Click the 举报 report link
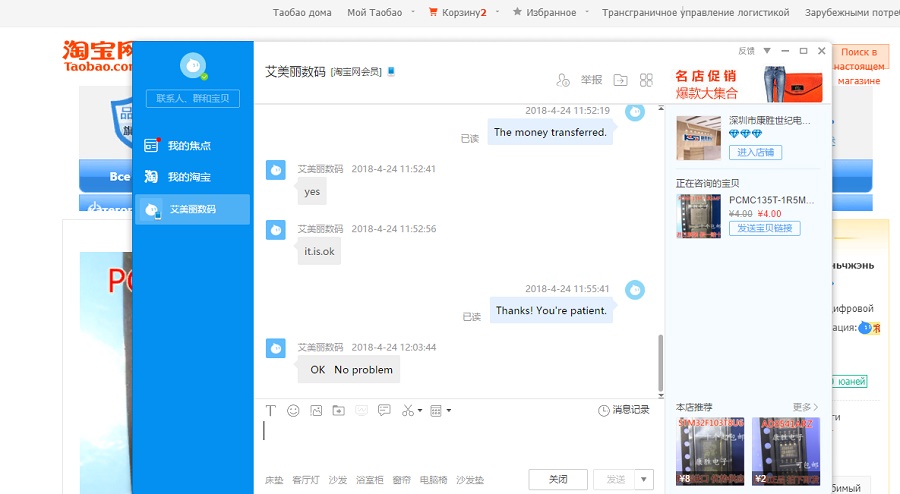 click(x=591, y=80)
